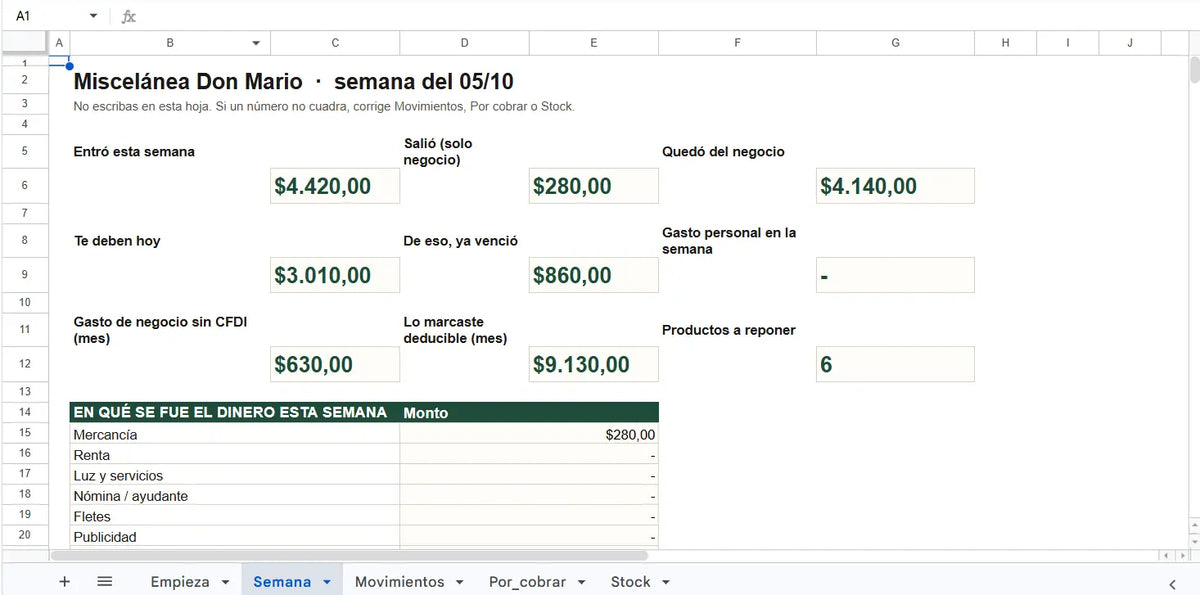This screenshot has width=1200, height=595.
Task: Click 'EN QUÉ SE FUE EL DINERO' header
Action: (x=230, y=412)
